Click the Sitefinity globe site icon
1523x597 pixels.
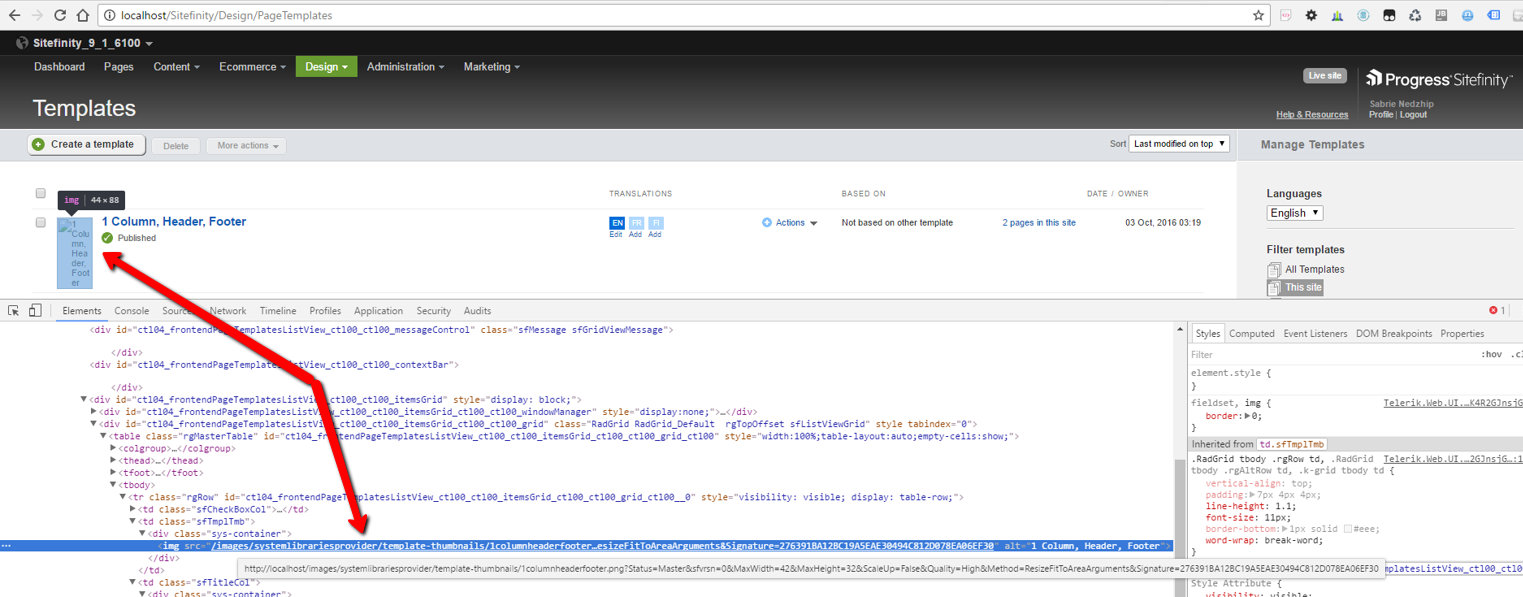pos(22,44)
